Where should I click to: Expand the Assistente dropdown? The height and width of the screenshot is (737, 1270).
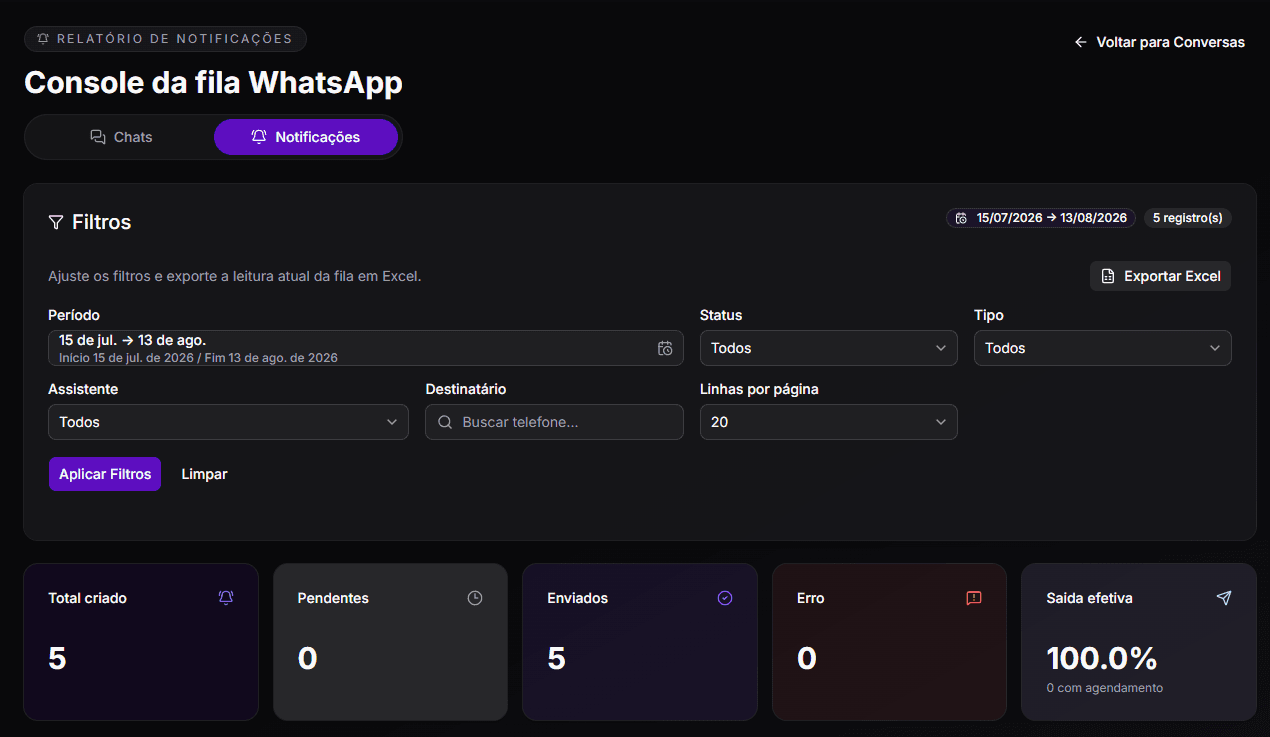[228, 422]
